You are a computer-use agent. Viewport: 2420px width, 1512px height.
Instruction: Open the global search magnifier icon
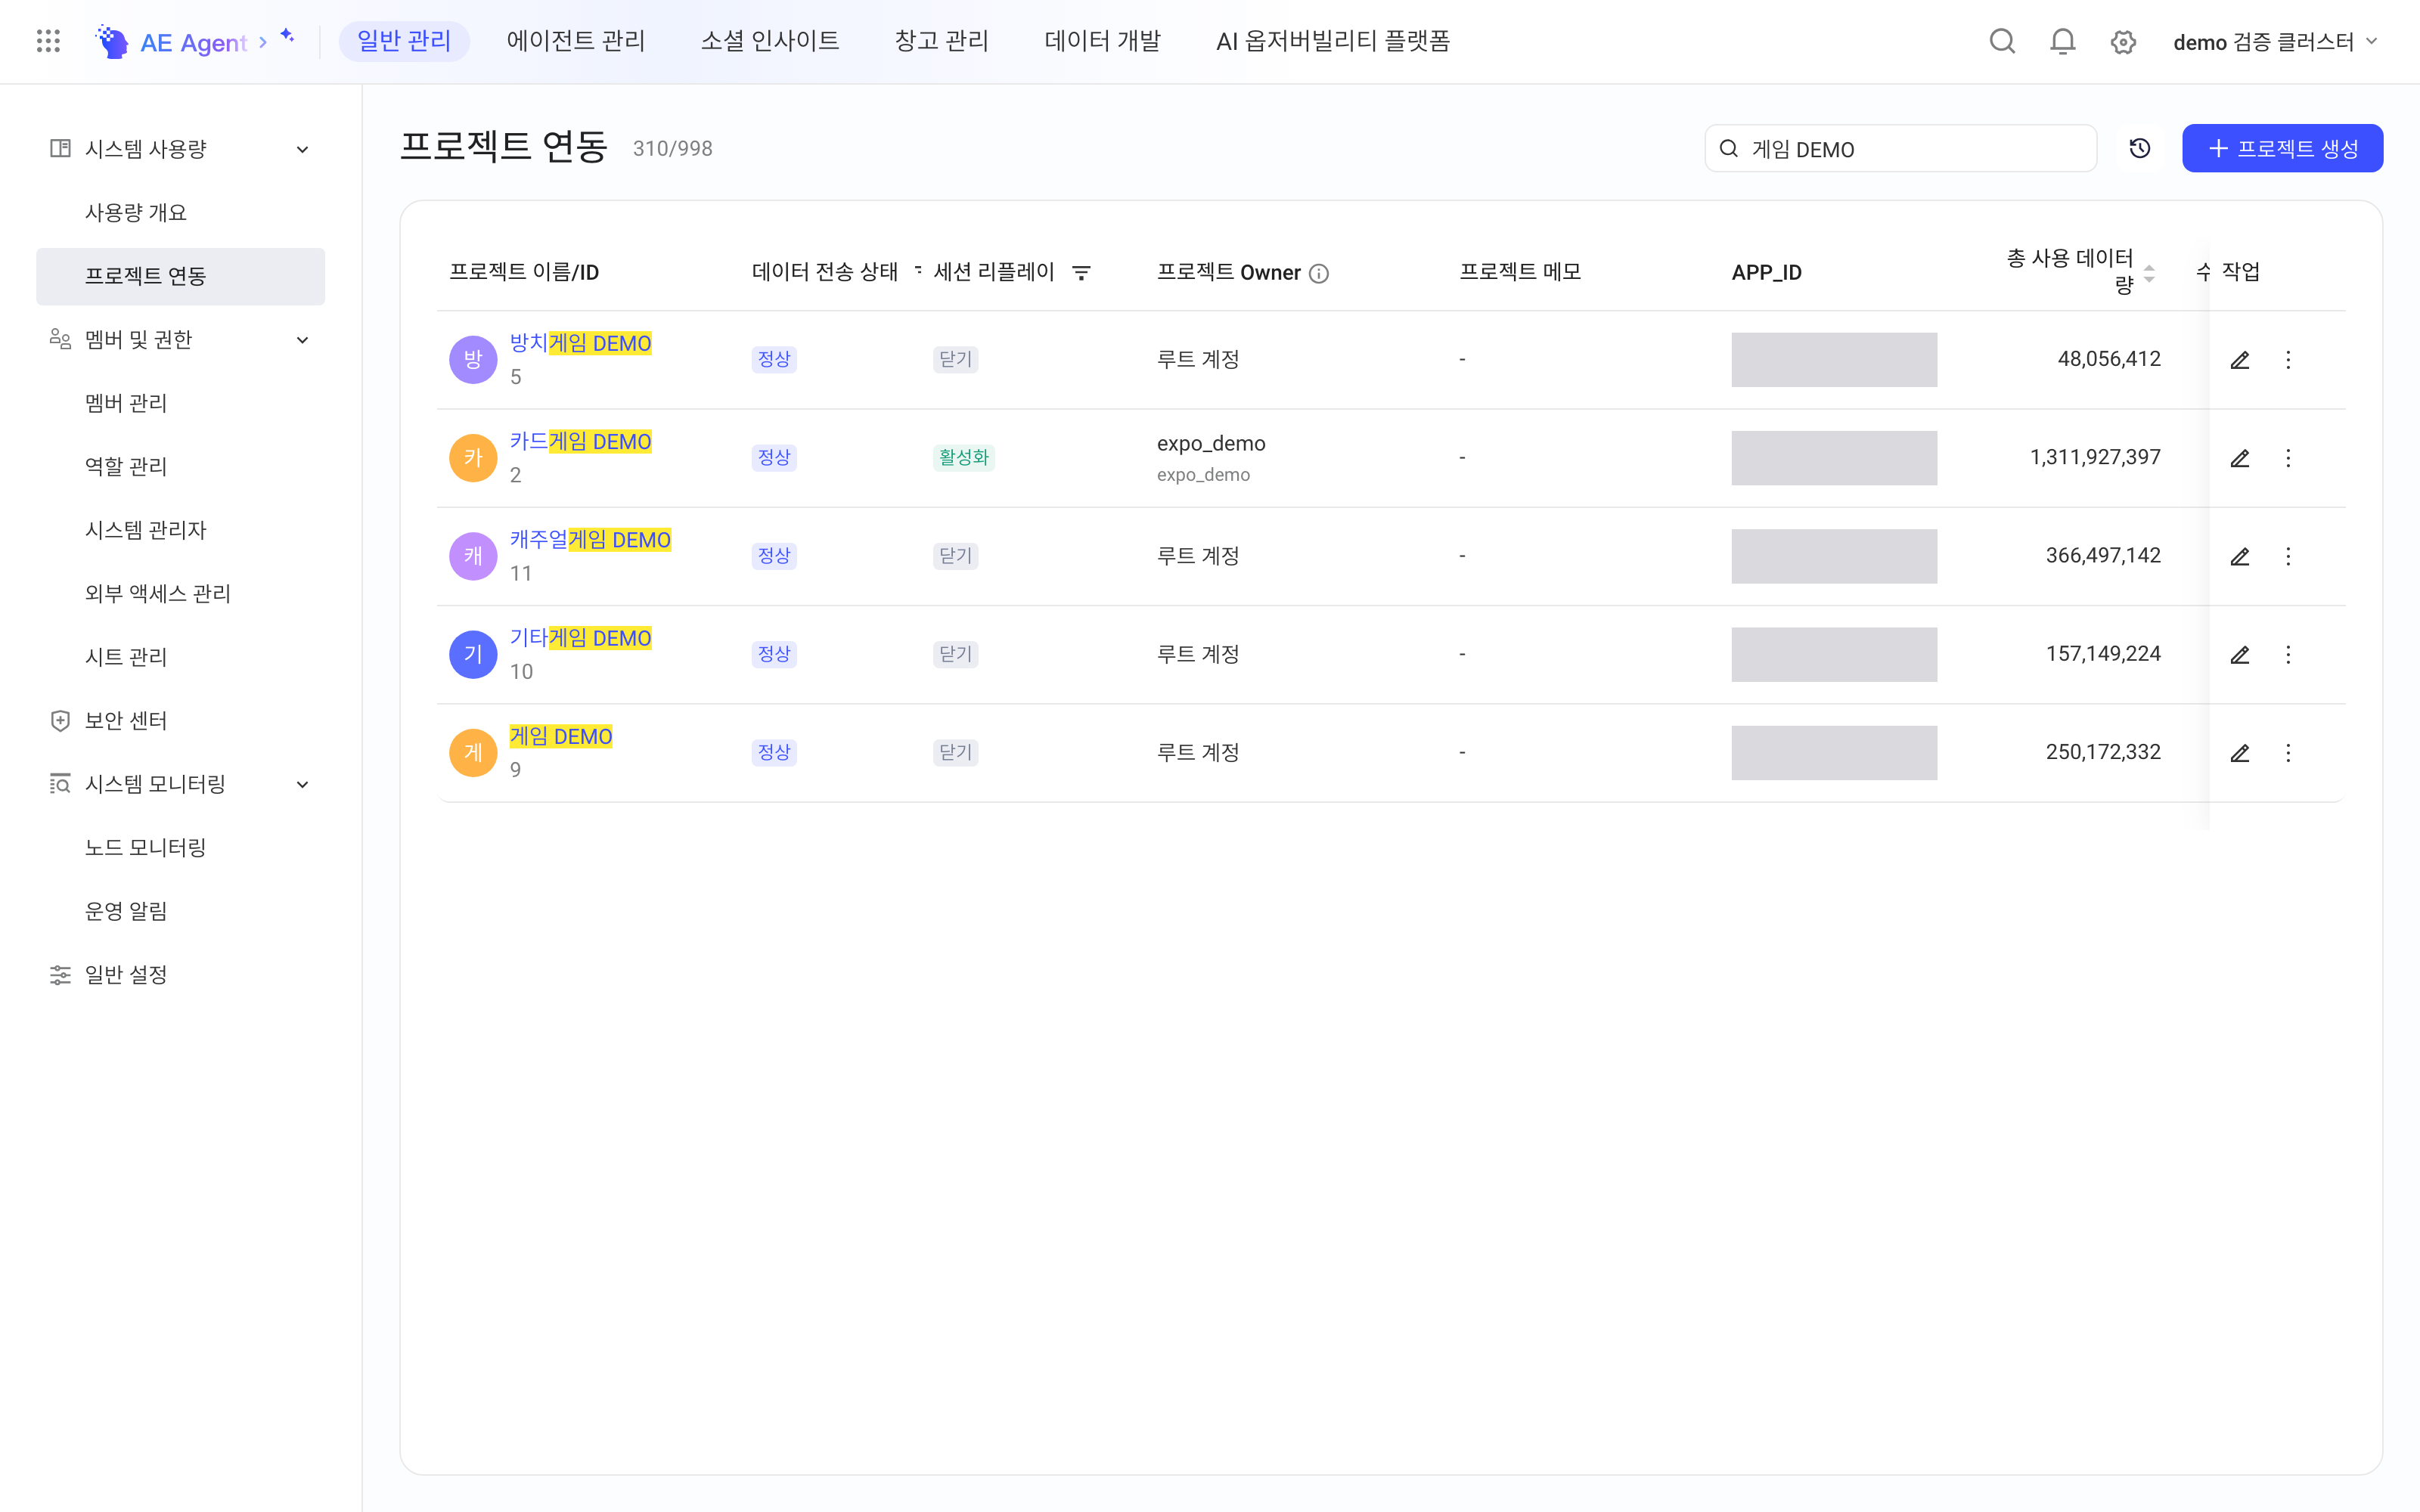pyautogui.click(x=2002, y=41)
